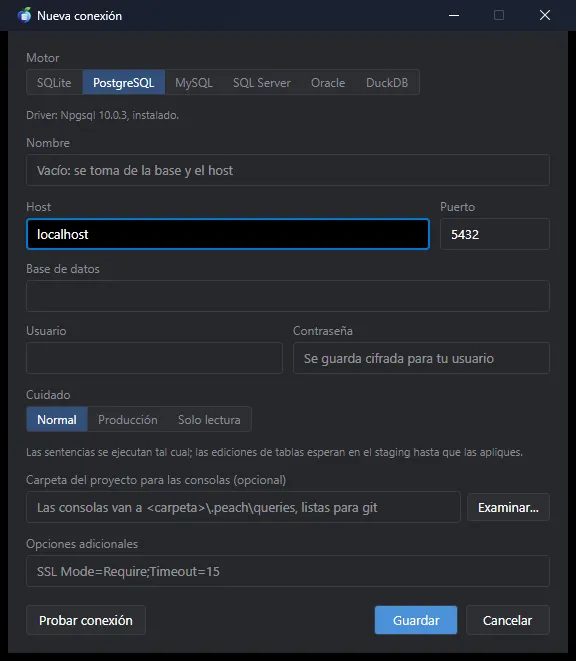Screen dimensions: 576x661
Task: Dismiss the dialog with Cancelar
Action: coord(508,620)
